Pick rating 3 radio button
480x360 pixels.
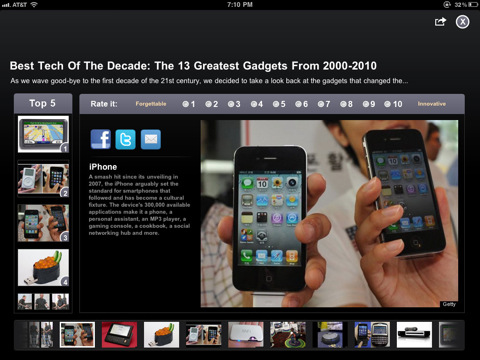tap(234, 104)
